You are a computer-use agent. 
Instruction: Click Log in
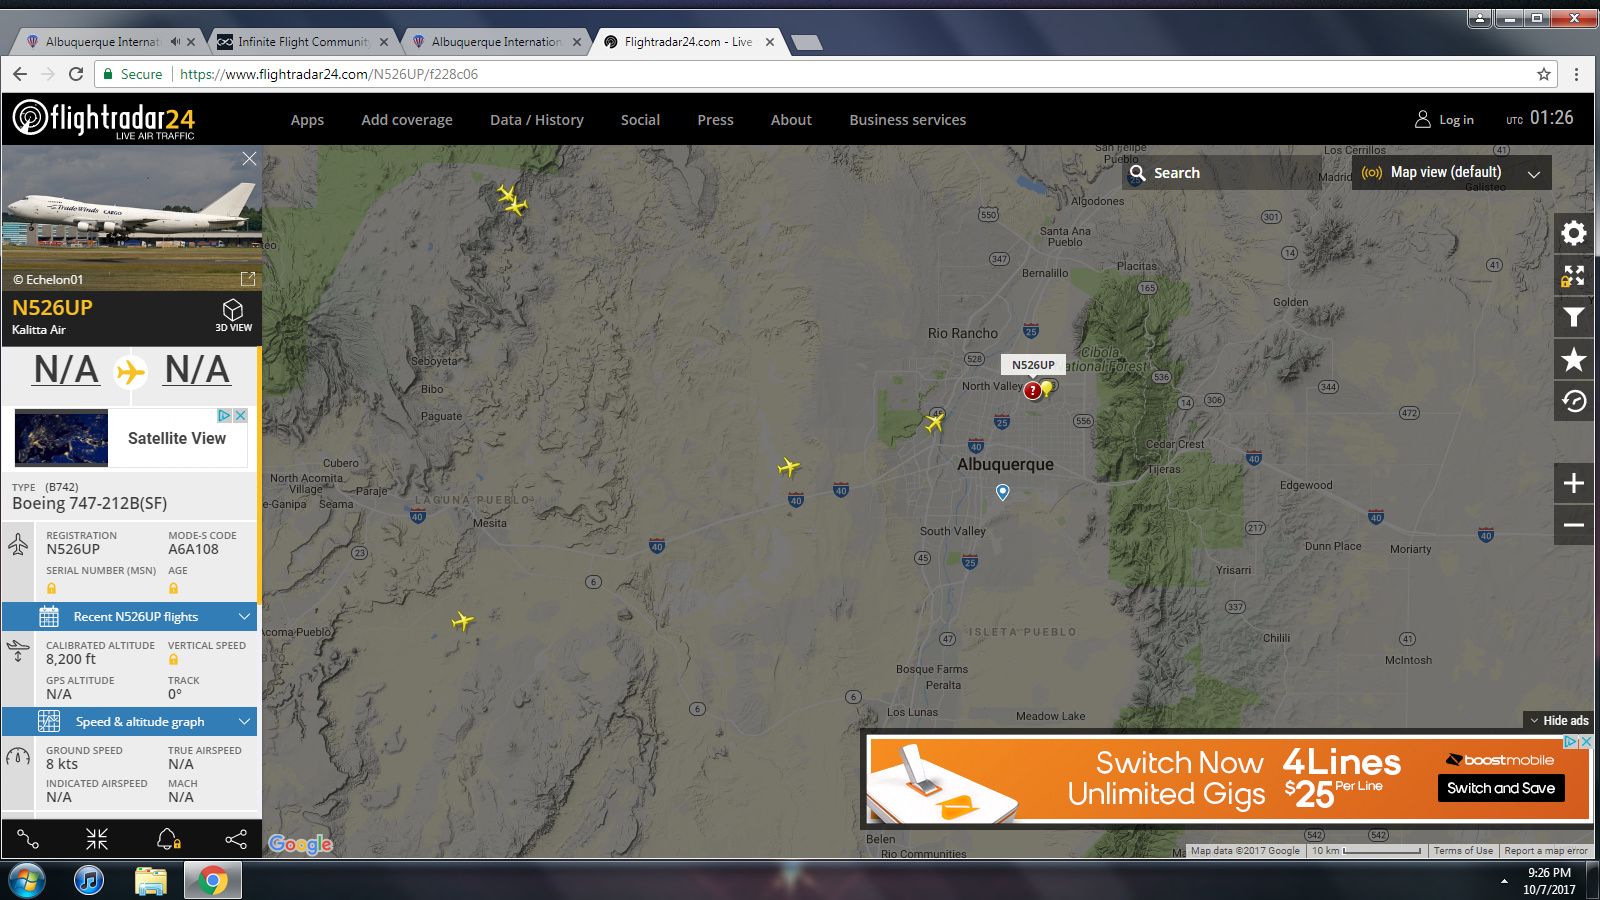[1444, 120]
